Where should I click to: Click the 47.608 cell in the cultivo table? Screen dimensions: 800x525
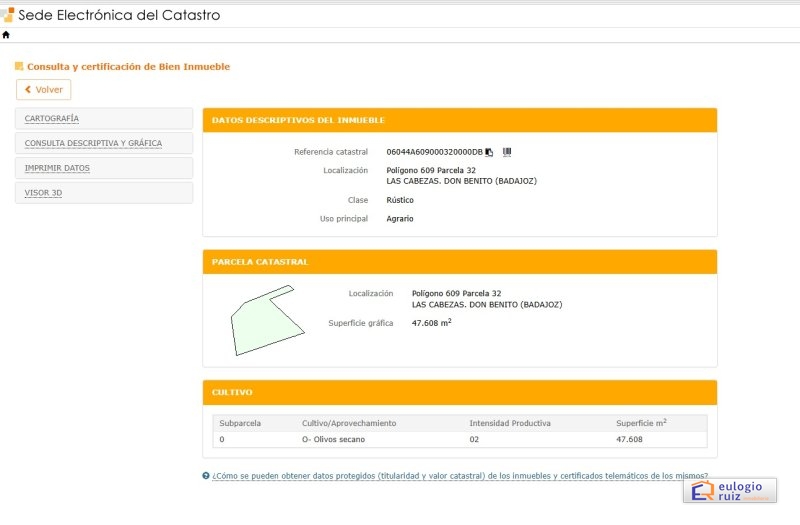click(629, 439)
